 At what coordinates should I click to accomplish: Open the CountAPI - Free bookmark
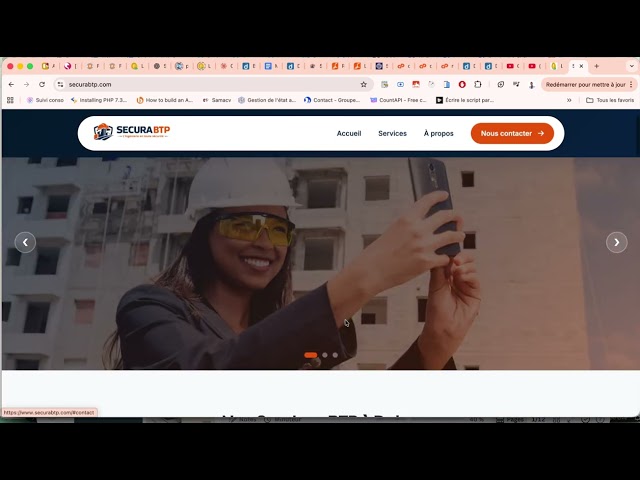click(398, 100)
